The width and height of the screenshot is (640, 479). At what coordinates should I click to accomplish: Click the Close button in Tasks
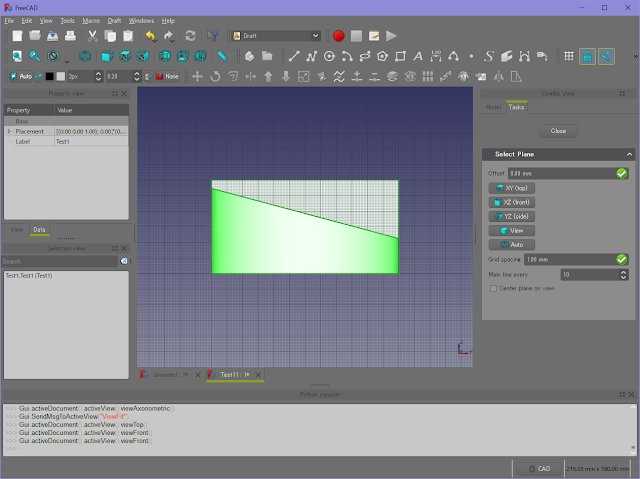coord(558,131)
